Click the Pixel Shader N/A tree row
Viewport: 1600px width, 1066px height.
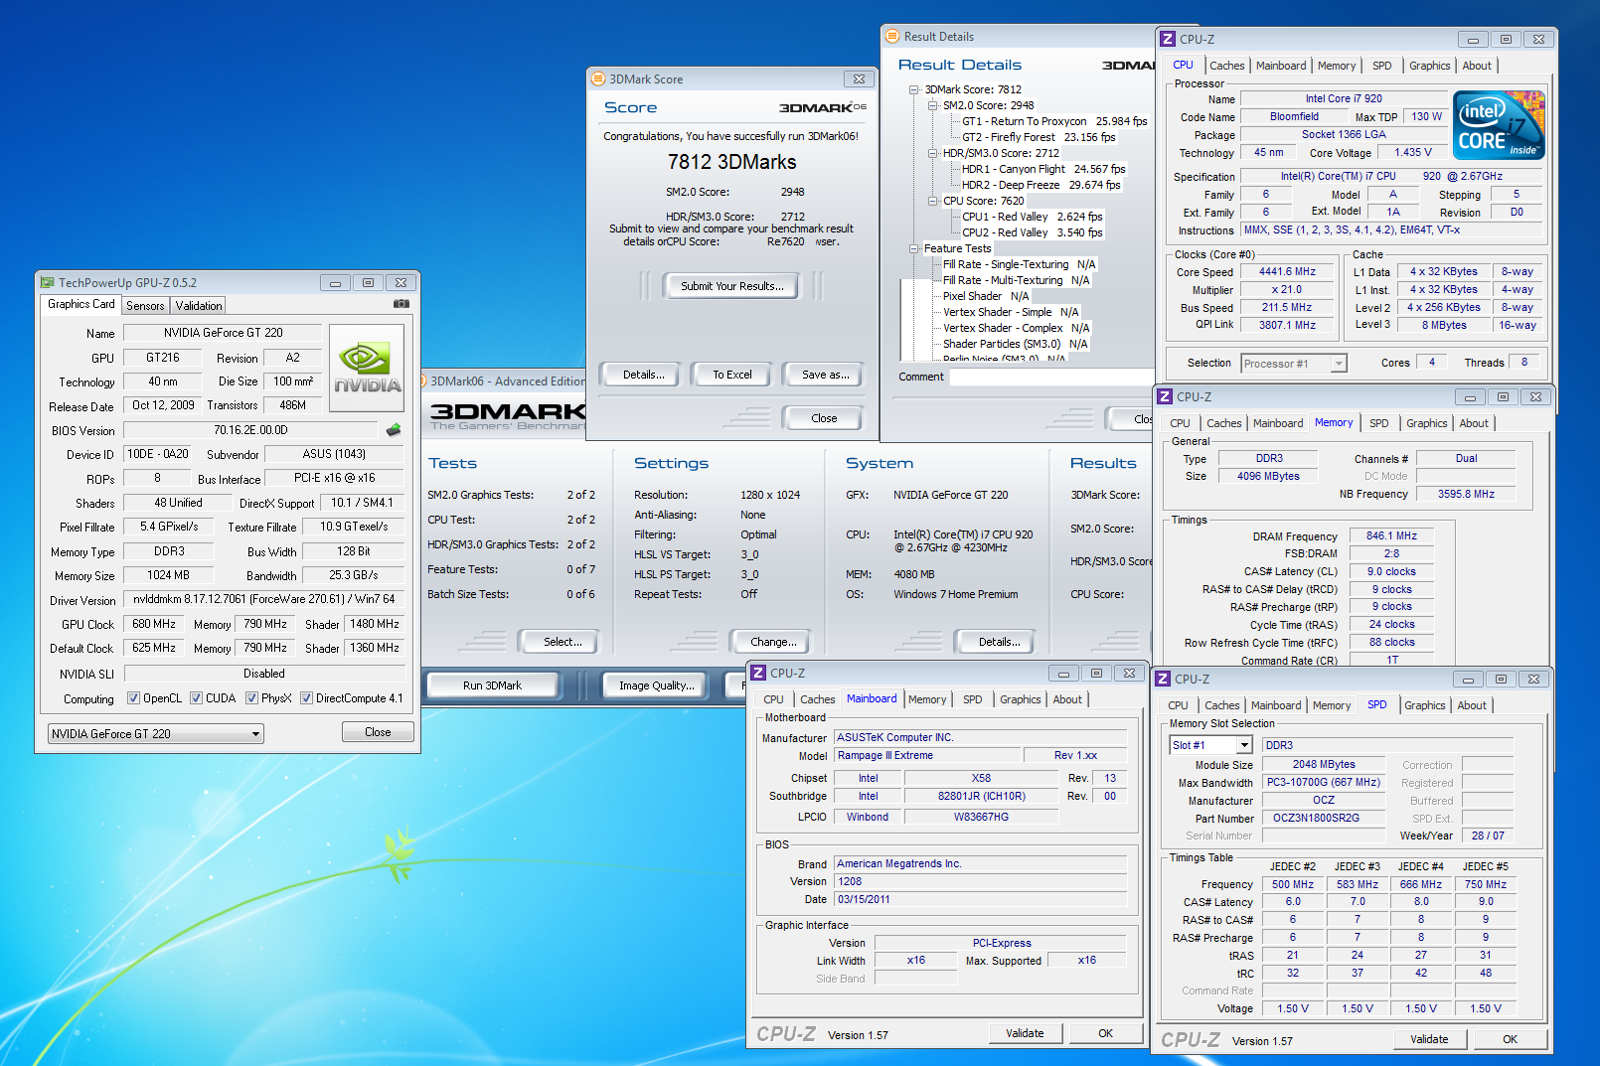[986, 296]
